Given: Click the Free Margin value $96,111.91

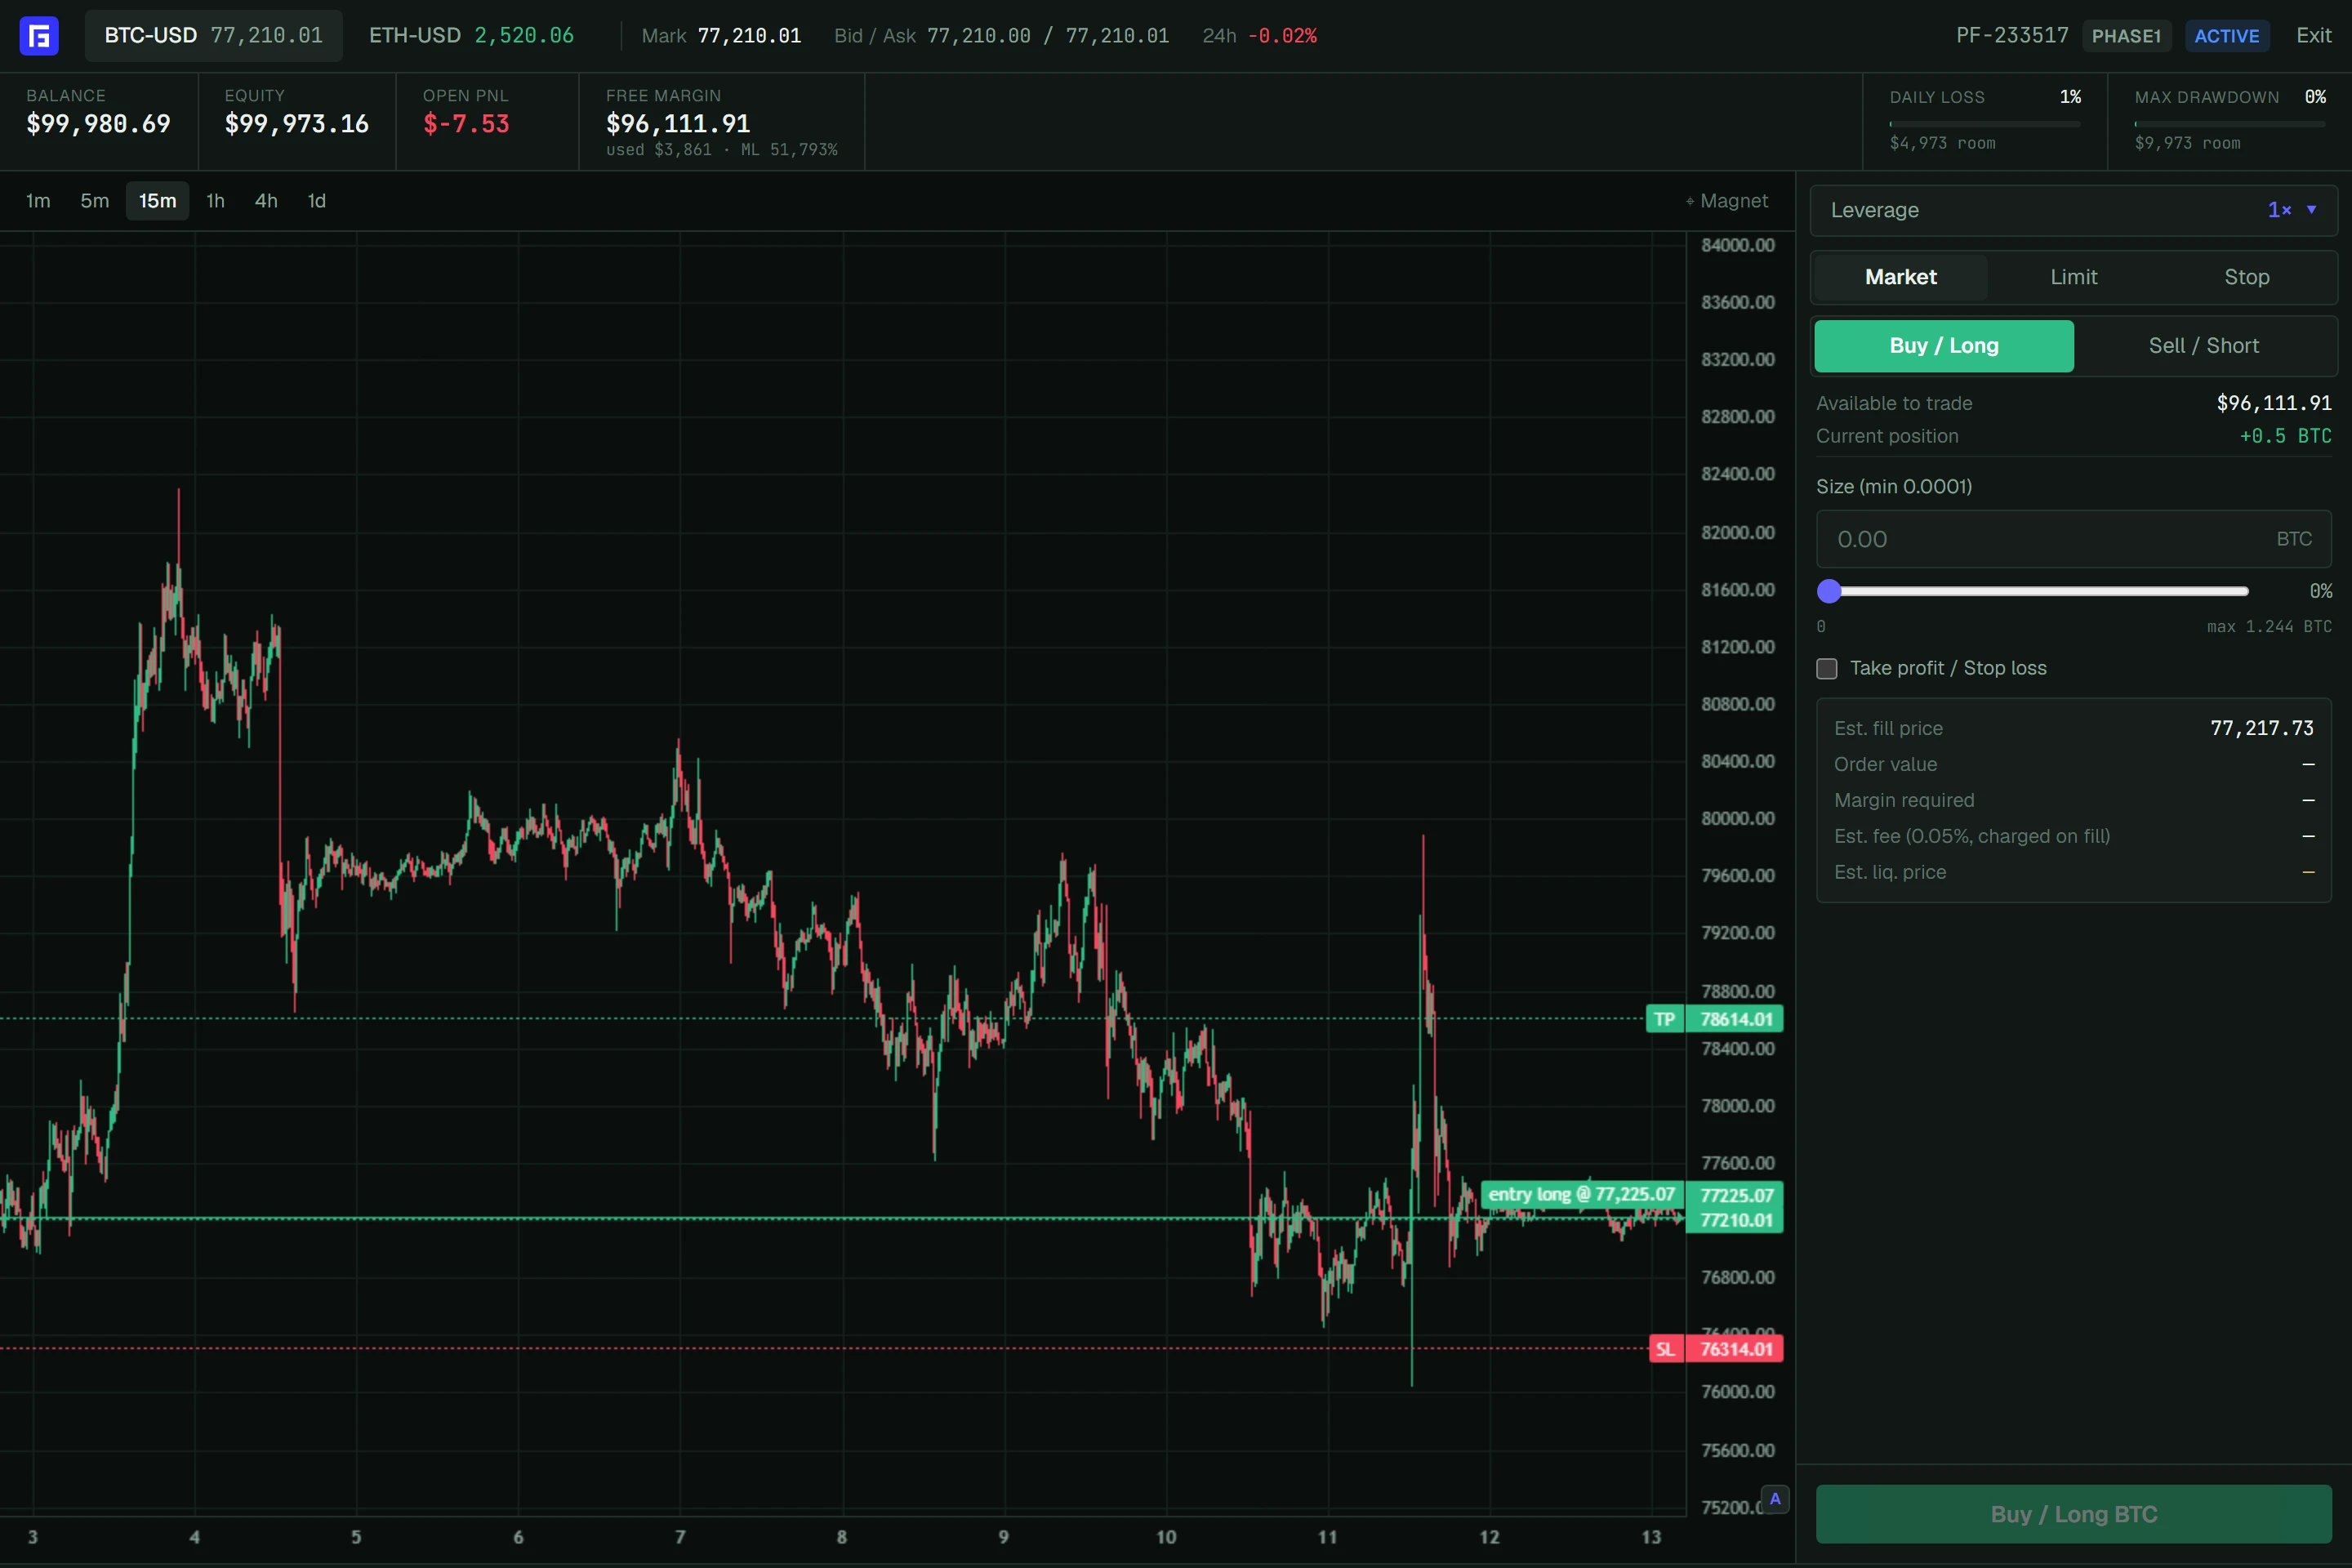Looking at the screenshot, I should point(678,124).
